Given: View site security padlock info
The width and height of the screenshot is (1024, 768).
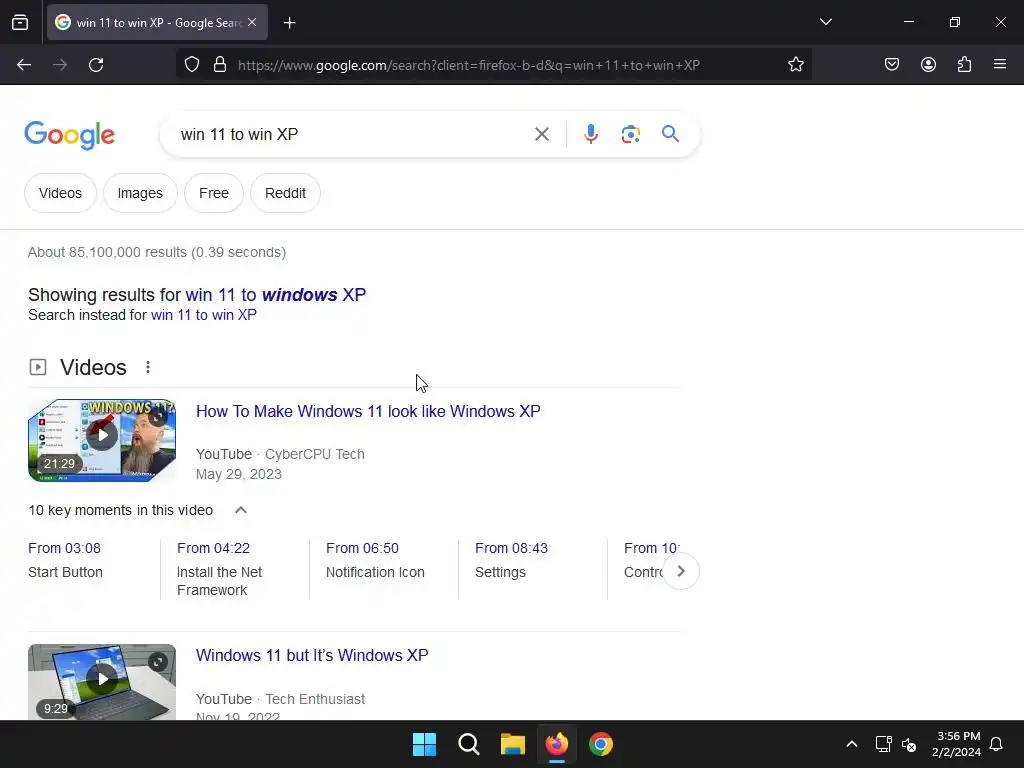Looking at the screenshot, I should [x=220, y=65].
